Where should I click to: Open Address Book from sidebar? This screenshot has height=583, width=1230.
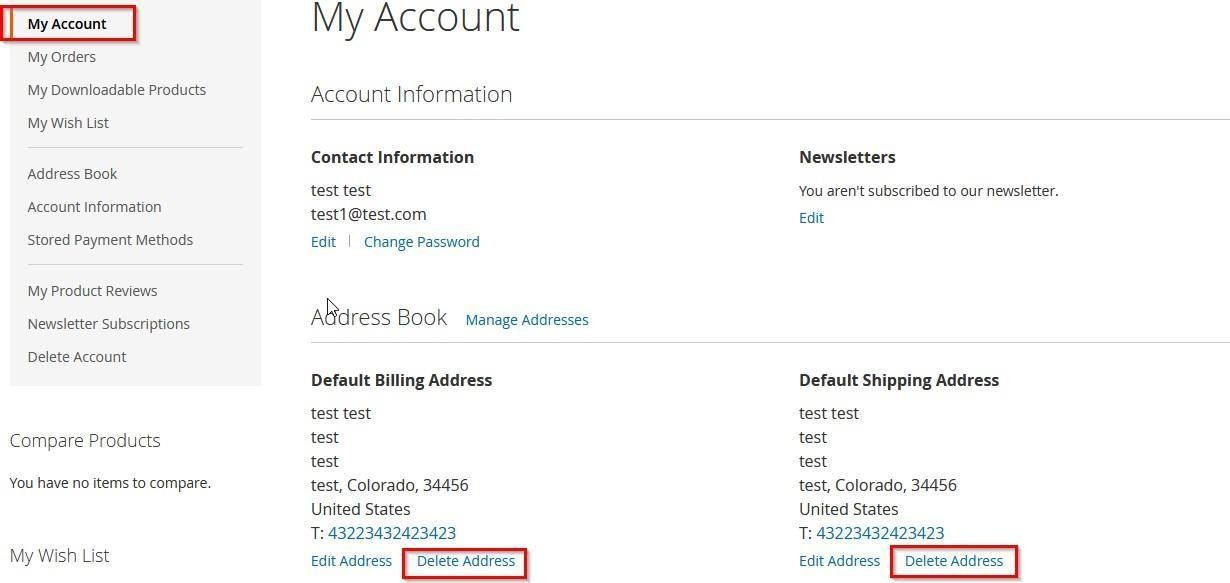tap(72, 174)
